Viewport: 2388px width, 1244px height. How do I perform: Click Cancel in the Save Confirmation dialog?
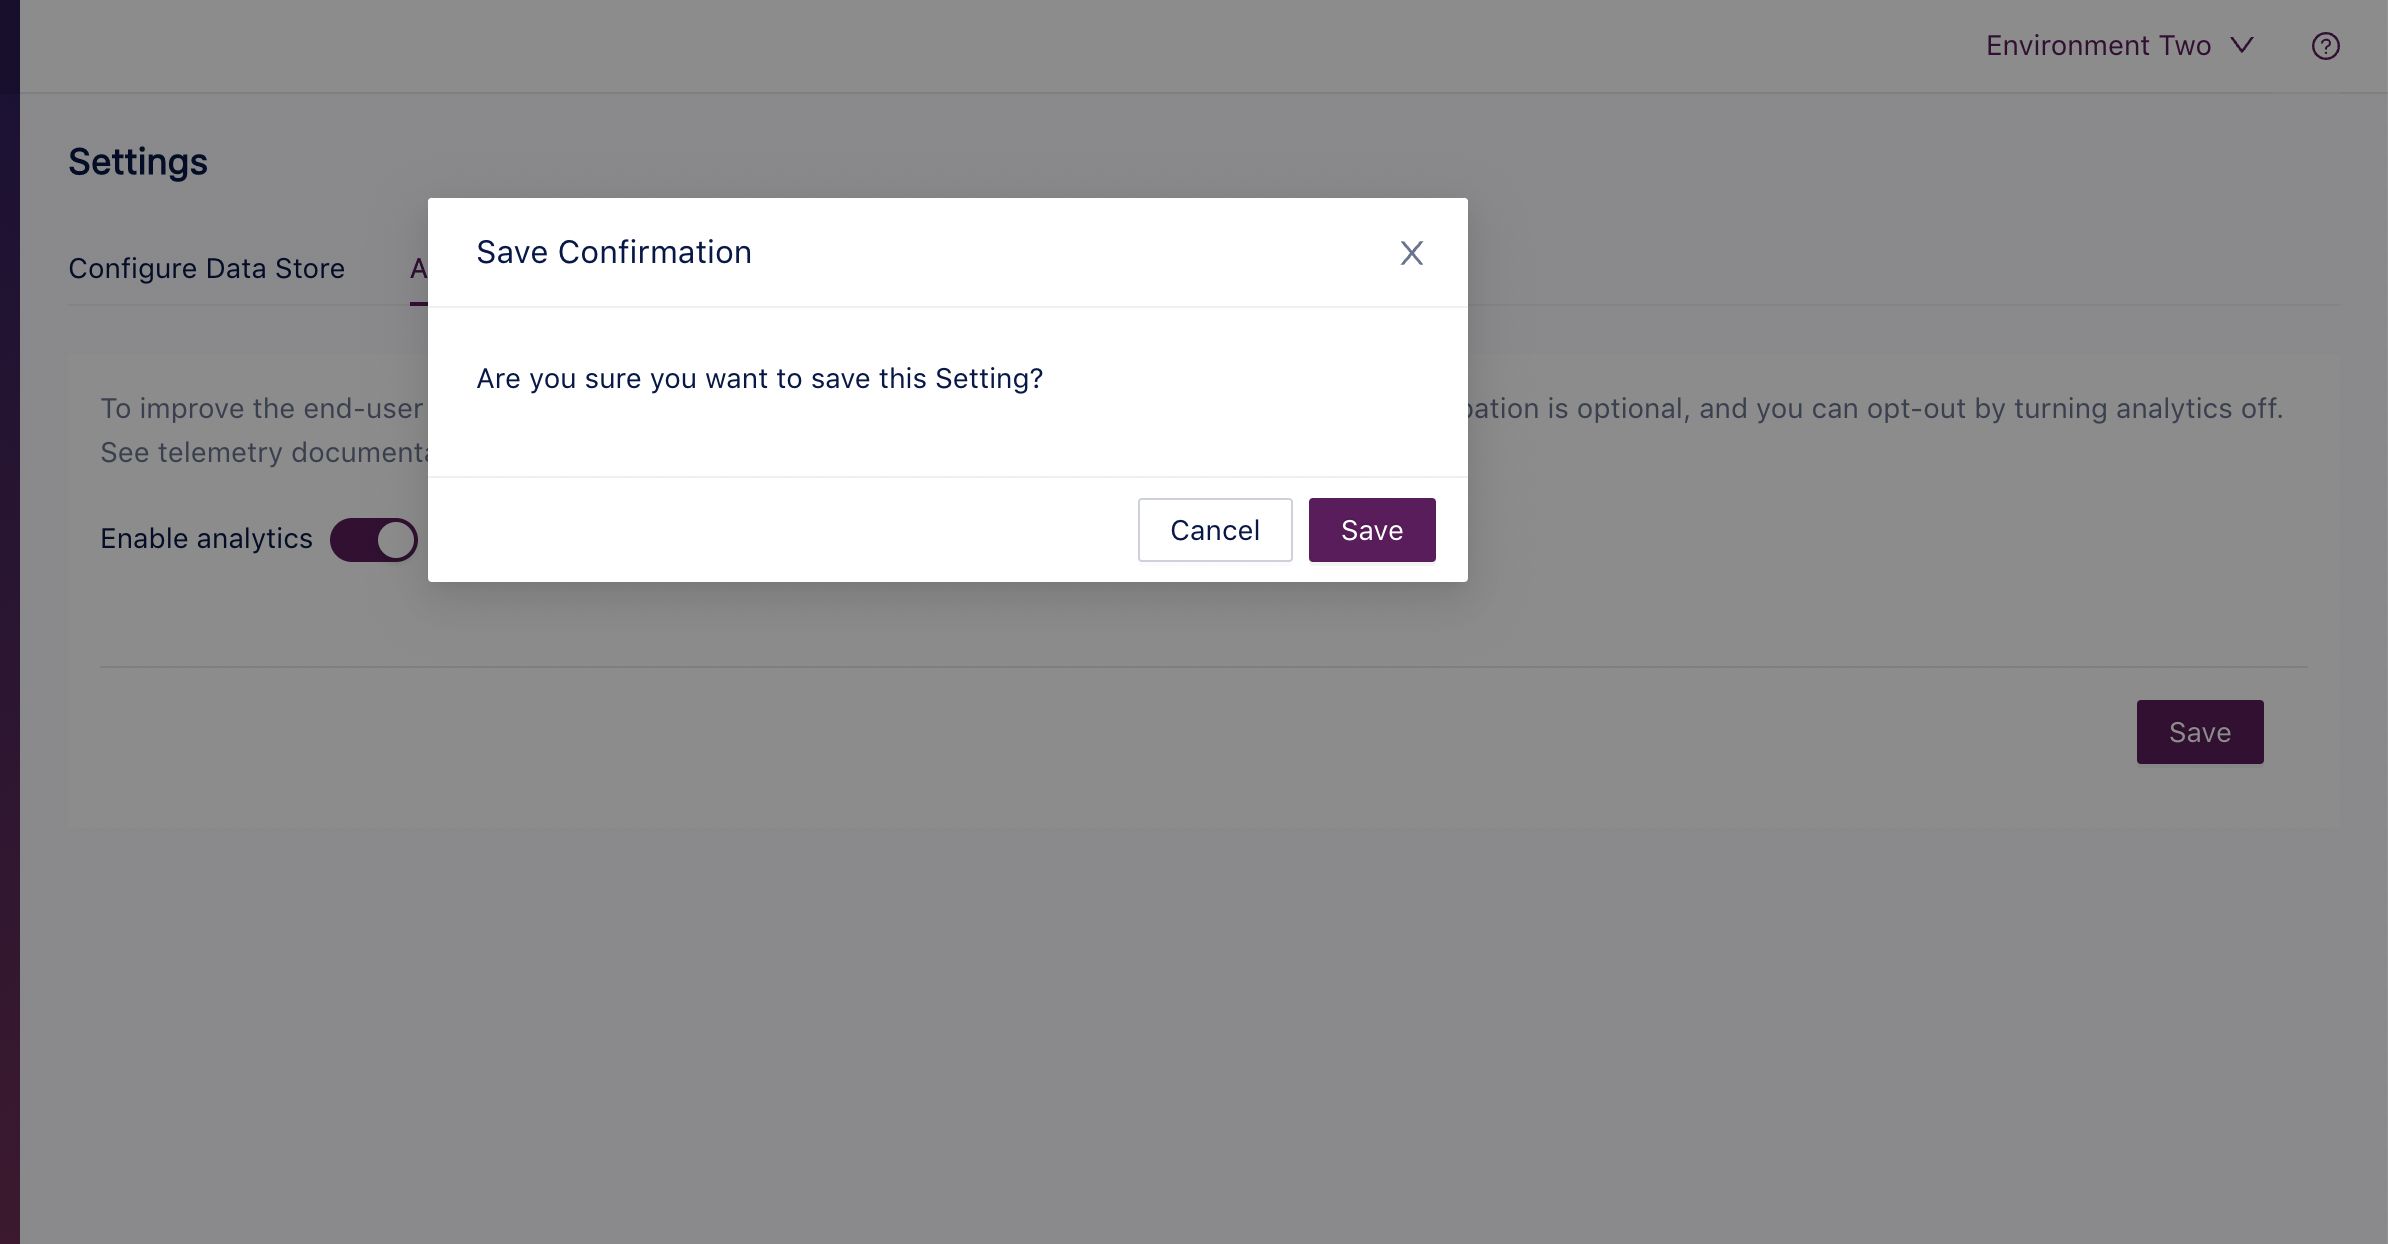coord(1214,530)
